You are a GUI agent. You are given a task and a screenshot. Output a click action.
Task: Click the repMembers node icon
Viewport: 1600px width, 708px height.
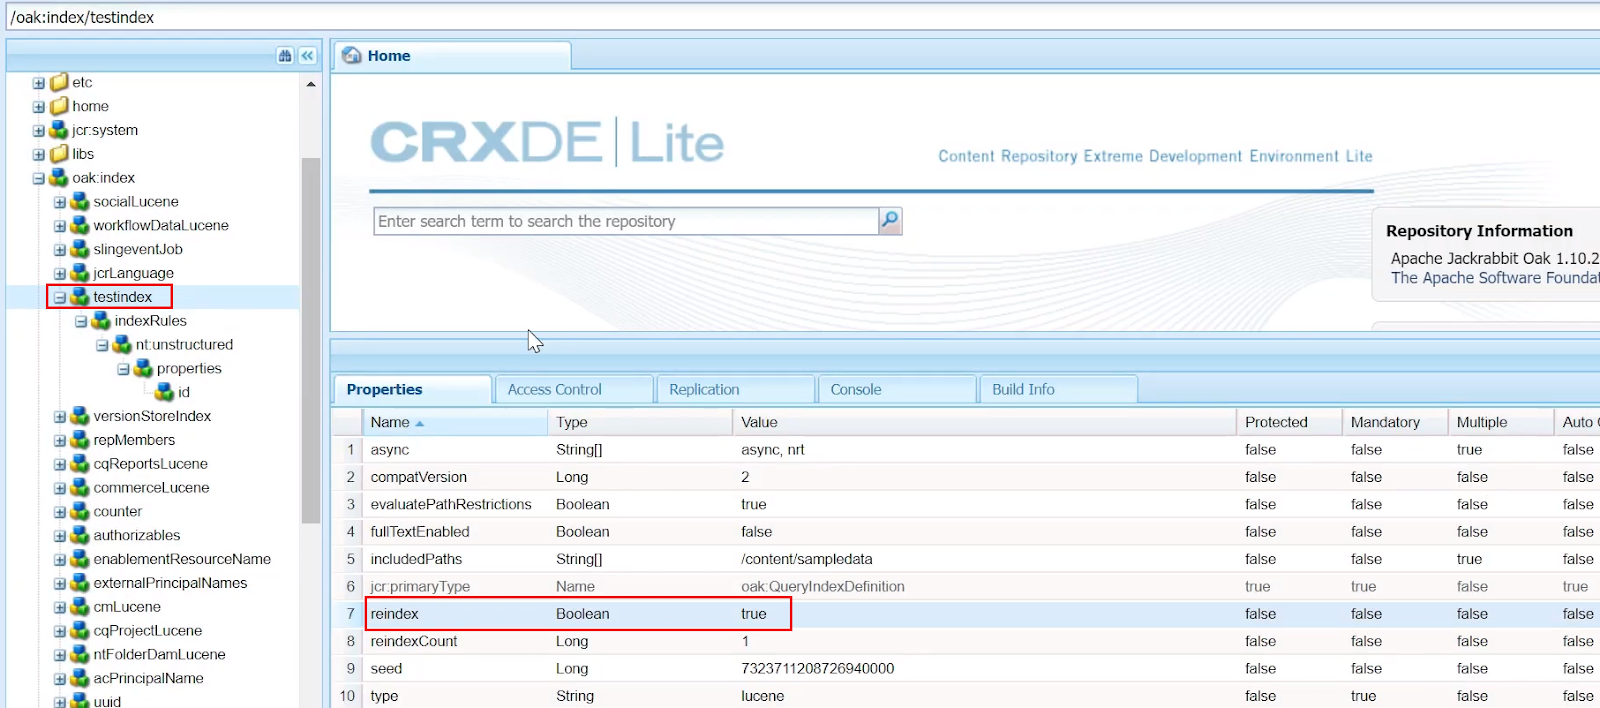click(80, 440)
